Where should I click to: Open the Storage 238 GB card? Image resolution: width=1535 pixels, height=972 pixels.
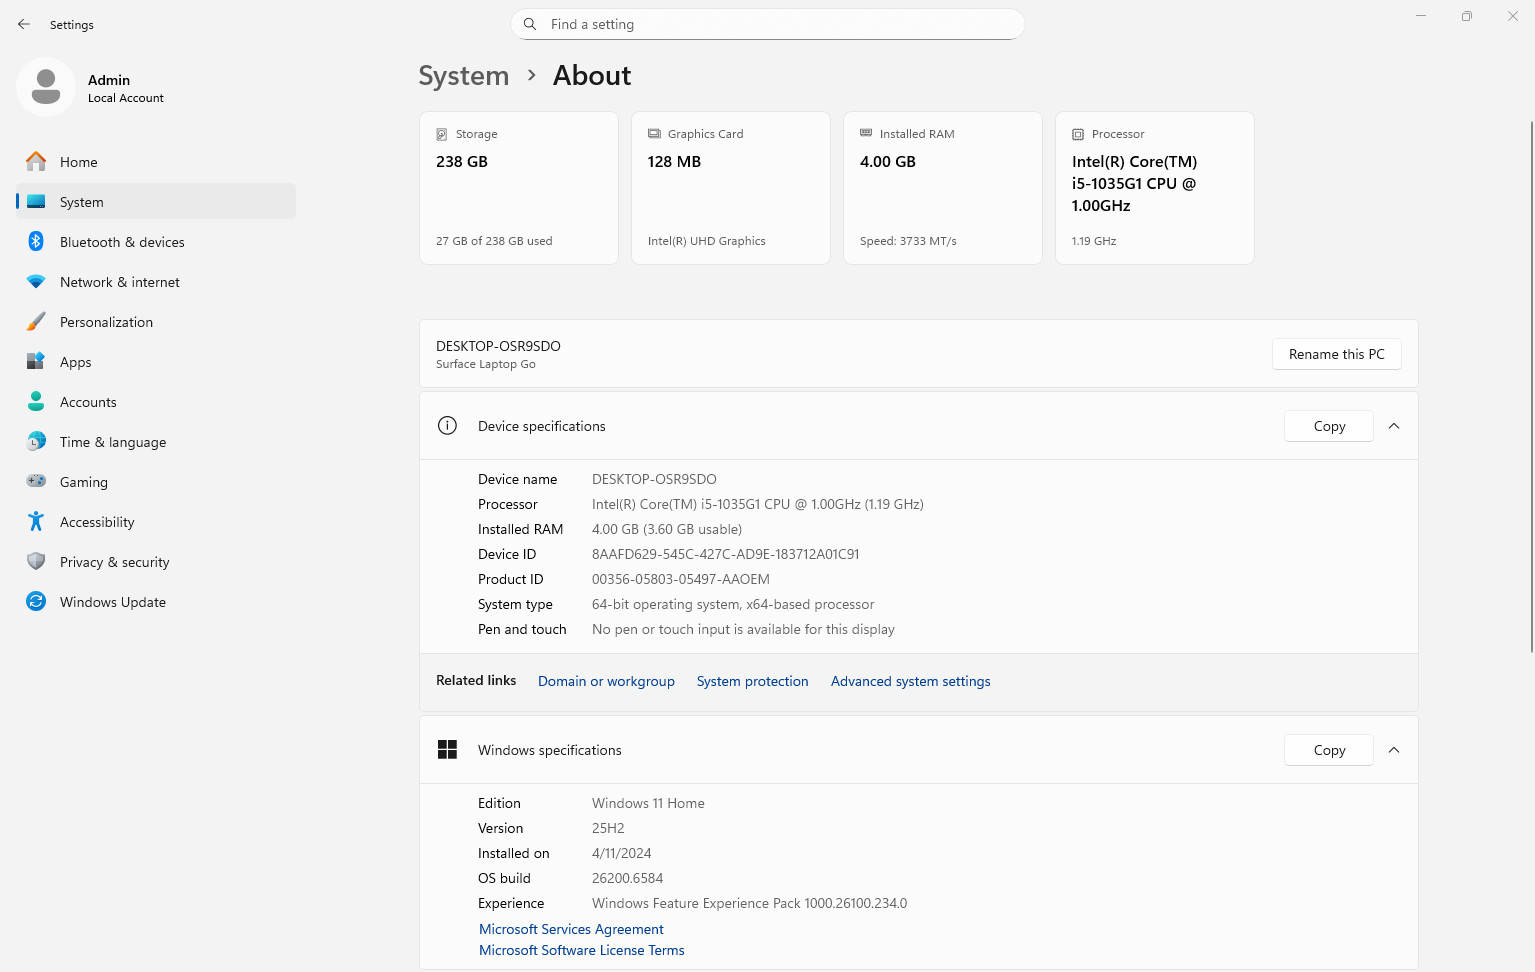pyautogui.click(x=519, y=188)
